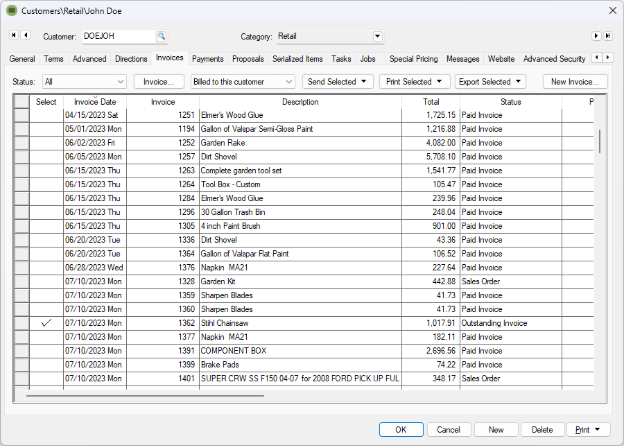624x446 pixels.
Task: Tick the Select cell for invoice 1257
Action: 46,157
